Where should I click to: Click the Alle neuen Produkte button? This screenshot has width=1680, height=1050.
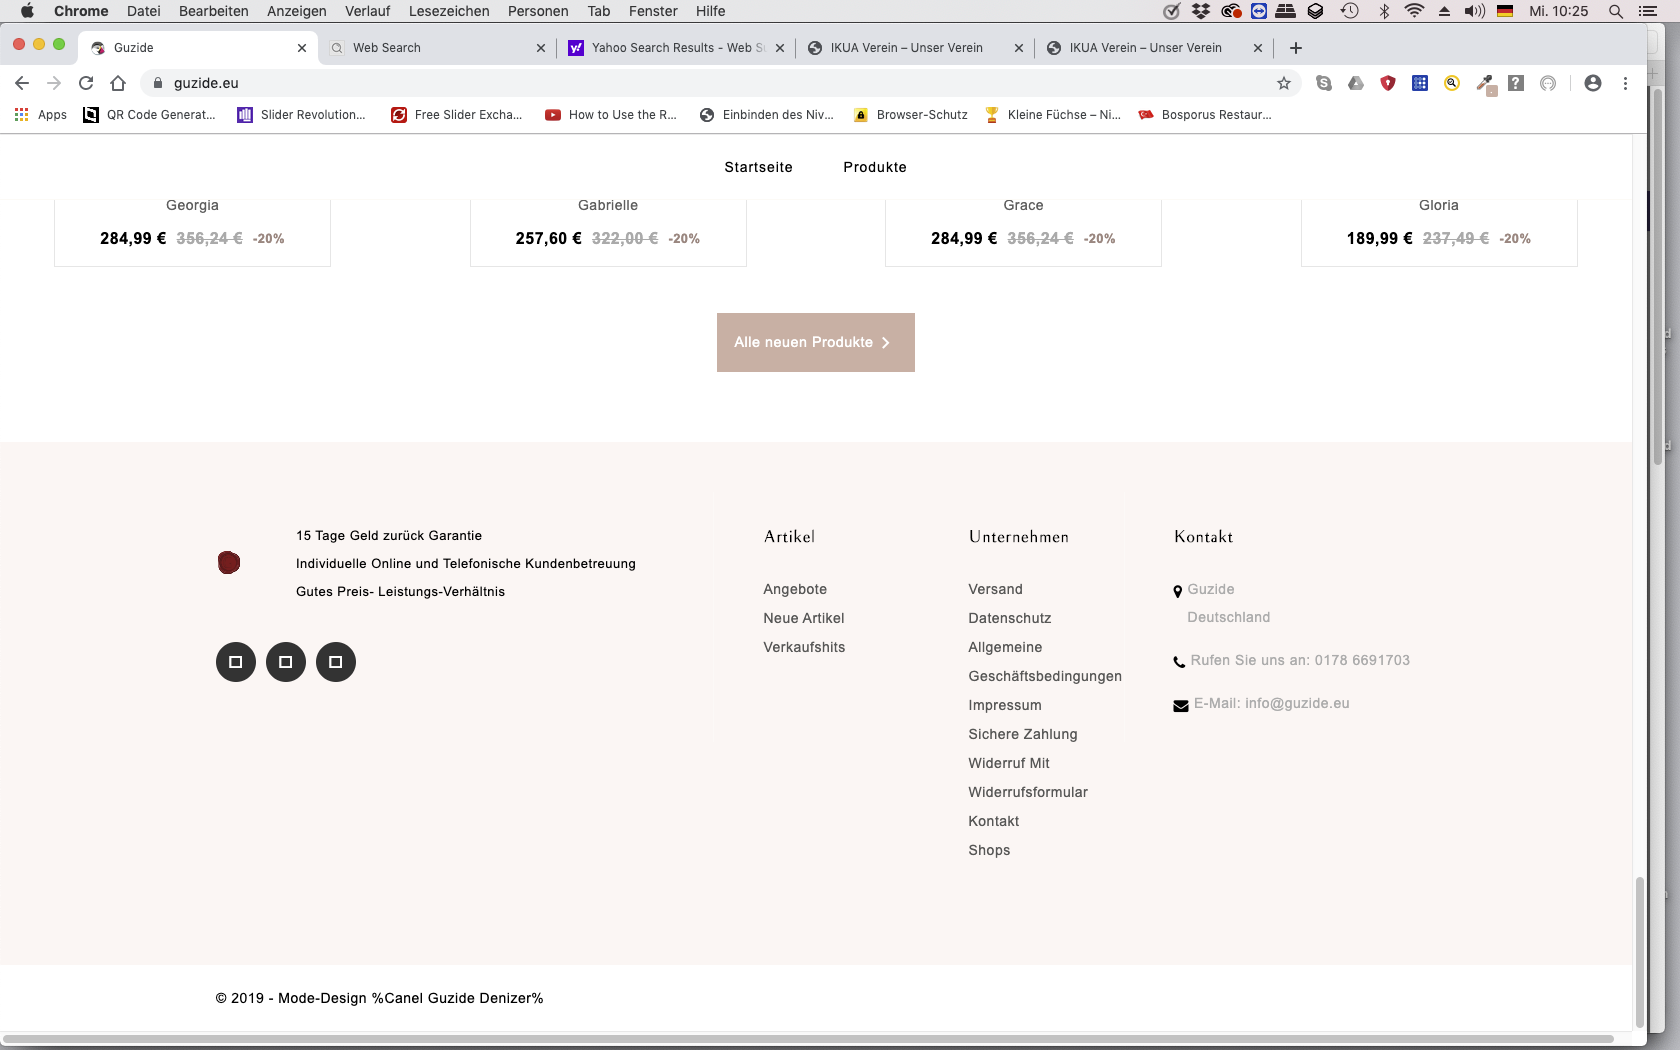pyautogui.click(x=816, y=342)
